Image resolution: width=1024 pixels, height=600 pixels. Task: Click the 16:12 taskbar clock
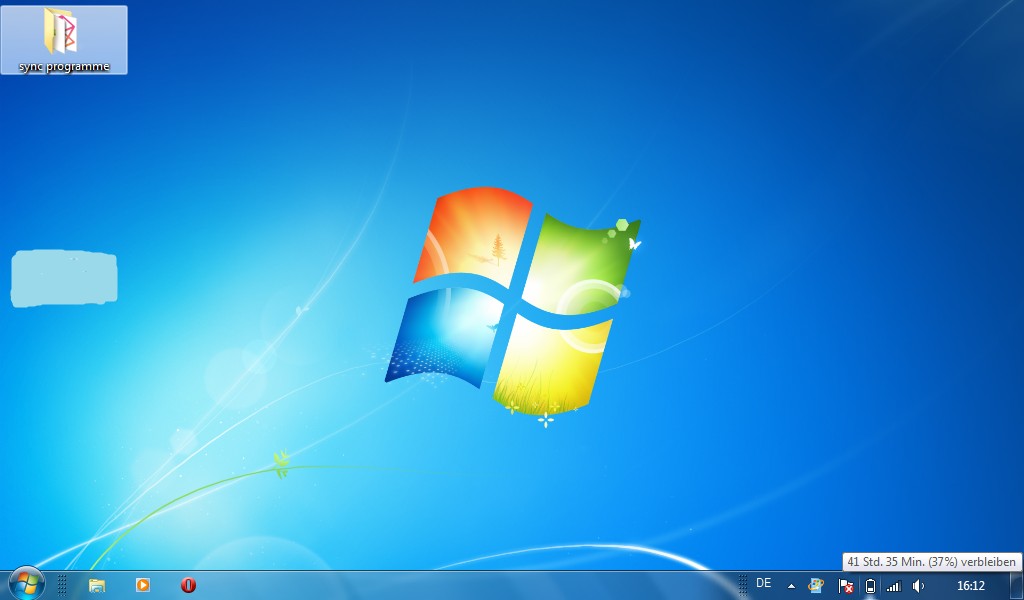coord(970,586)
